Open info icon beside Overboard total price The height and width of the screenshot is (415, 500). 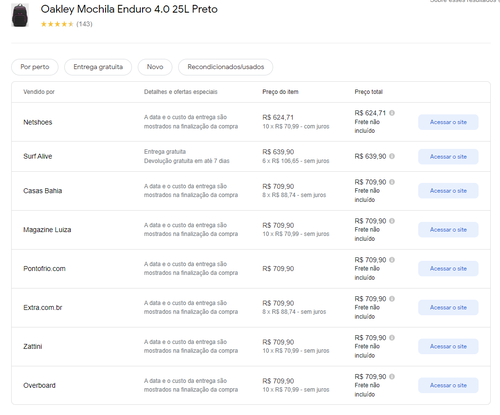click(x=392, y=377)
